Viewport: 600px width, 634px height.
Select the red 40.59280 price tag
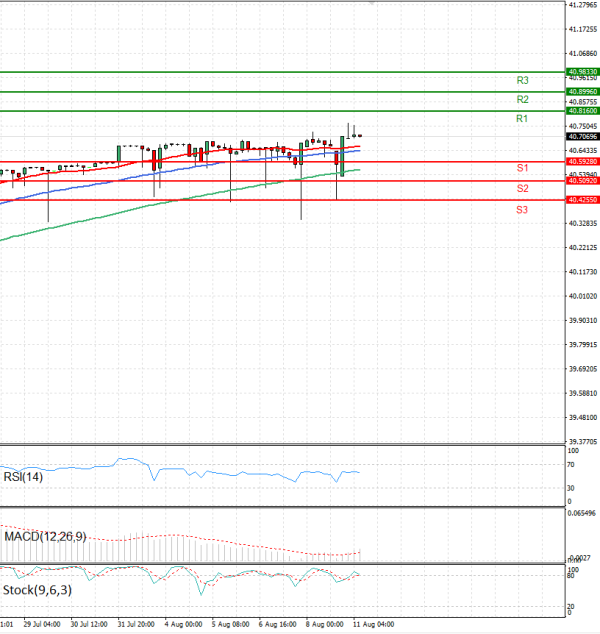582,161
